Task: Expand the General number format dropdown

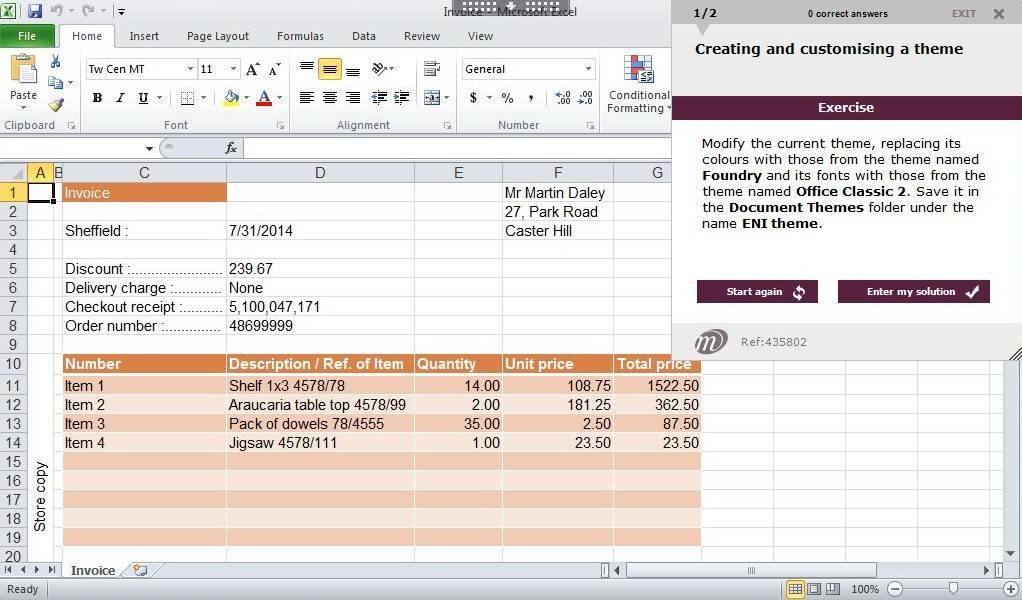Action: pyautogui.click(x=588, y=69)
